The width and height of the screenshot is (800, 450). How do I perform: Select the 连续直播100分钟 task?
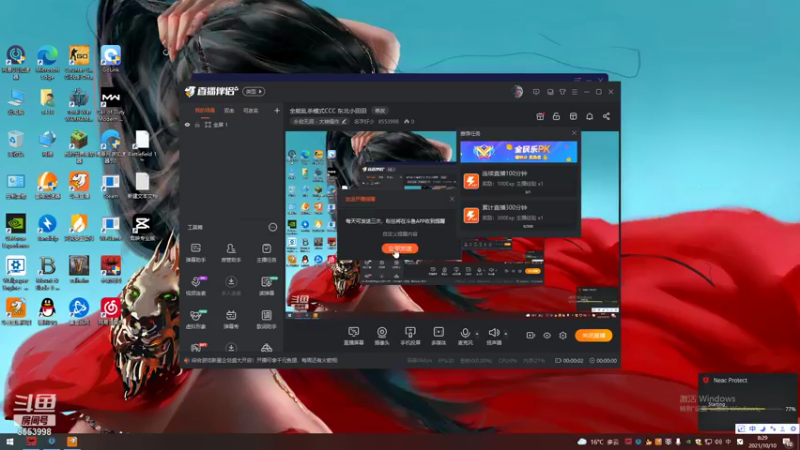[x=519, y=181]
